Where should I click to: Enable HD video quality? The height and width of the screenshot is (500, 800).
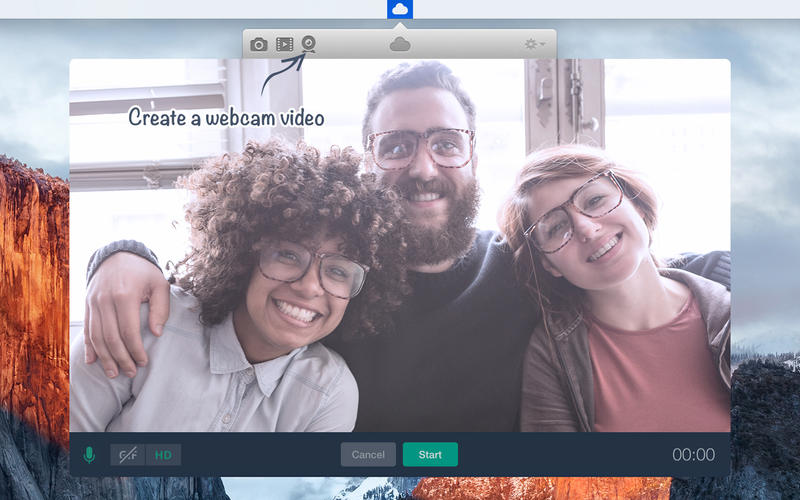point(163,455)
